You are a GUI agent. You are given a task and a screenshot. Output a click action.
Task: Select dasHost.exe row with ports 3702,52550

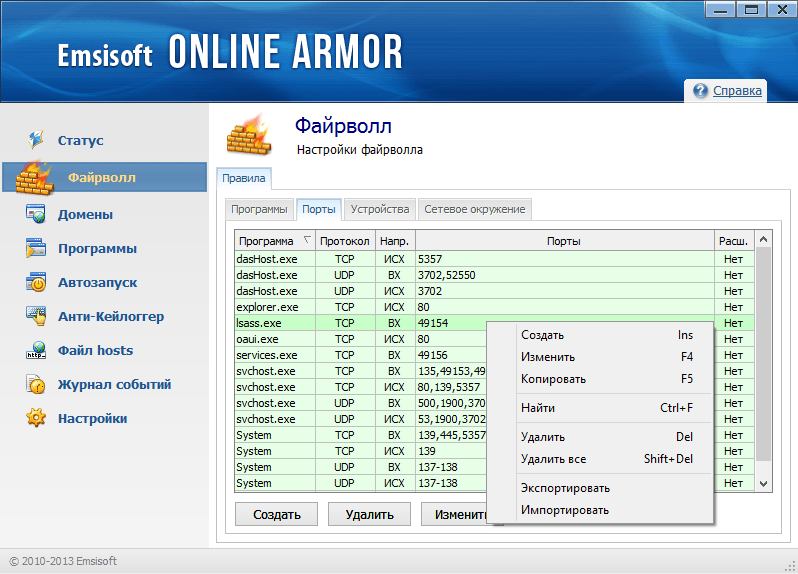494,275
